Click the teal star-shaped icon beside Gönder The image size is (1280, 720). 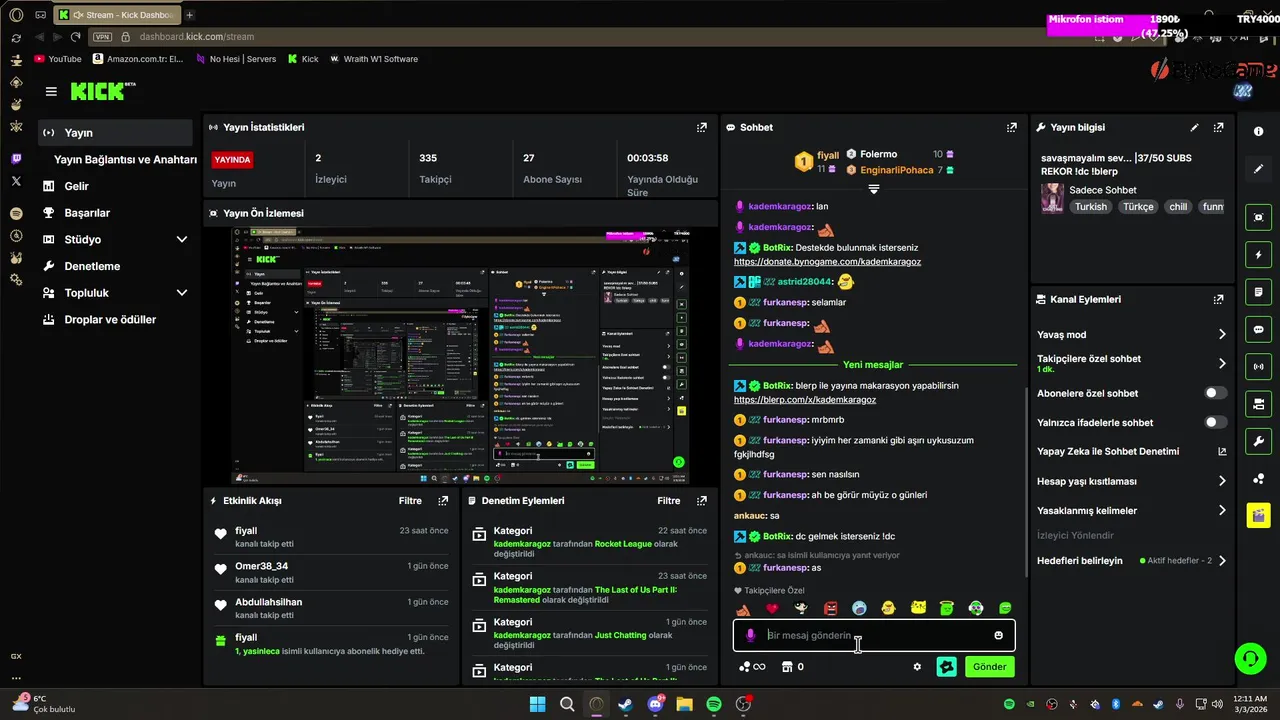(946, 667)
